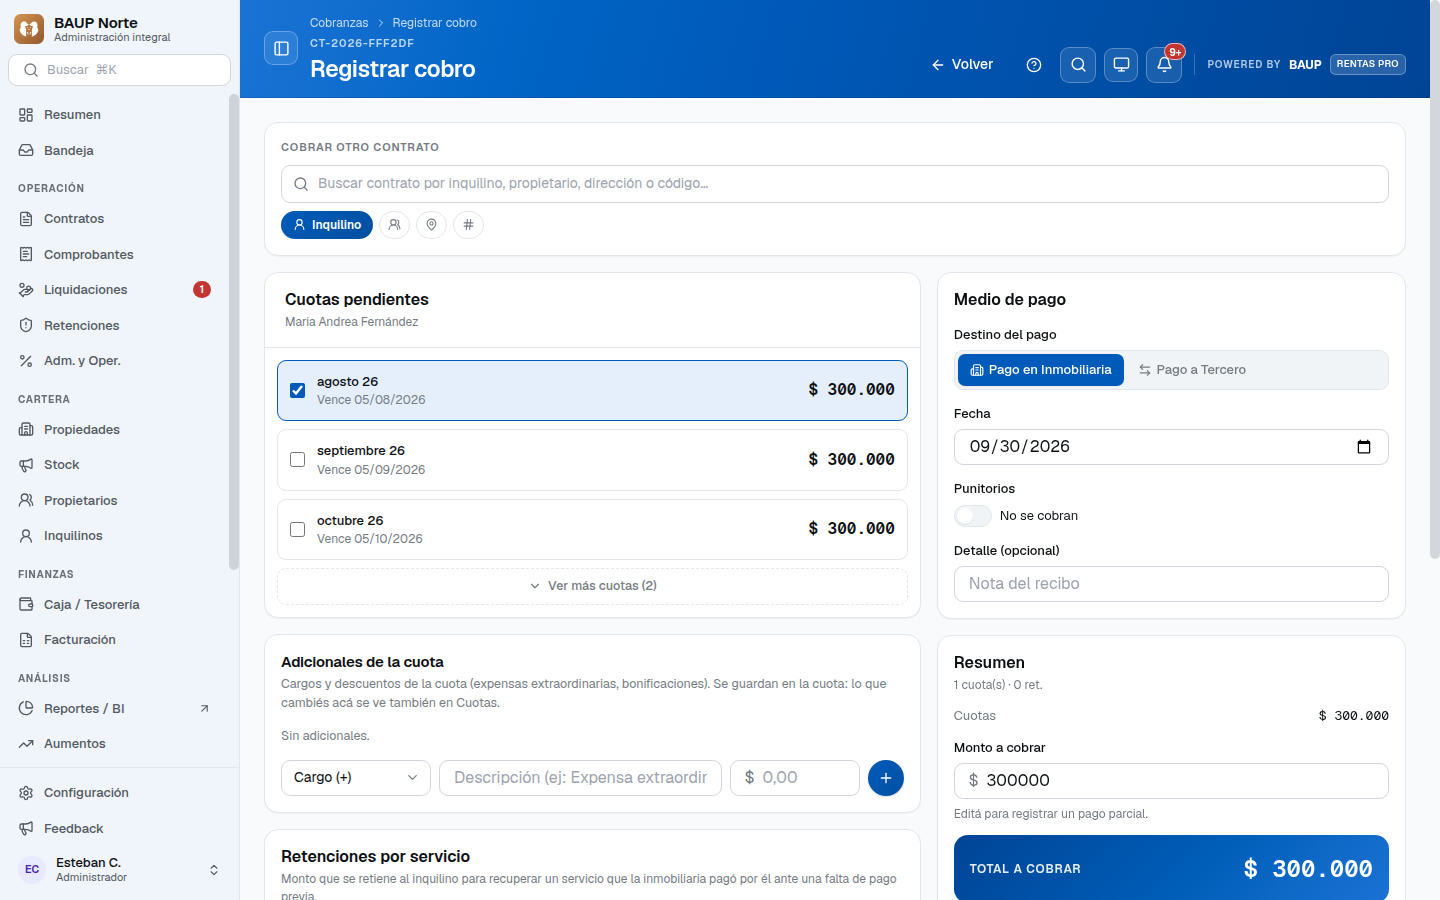
Task: Open the monitor display icon in header
Action: (1121, 65)
